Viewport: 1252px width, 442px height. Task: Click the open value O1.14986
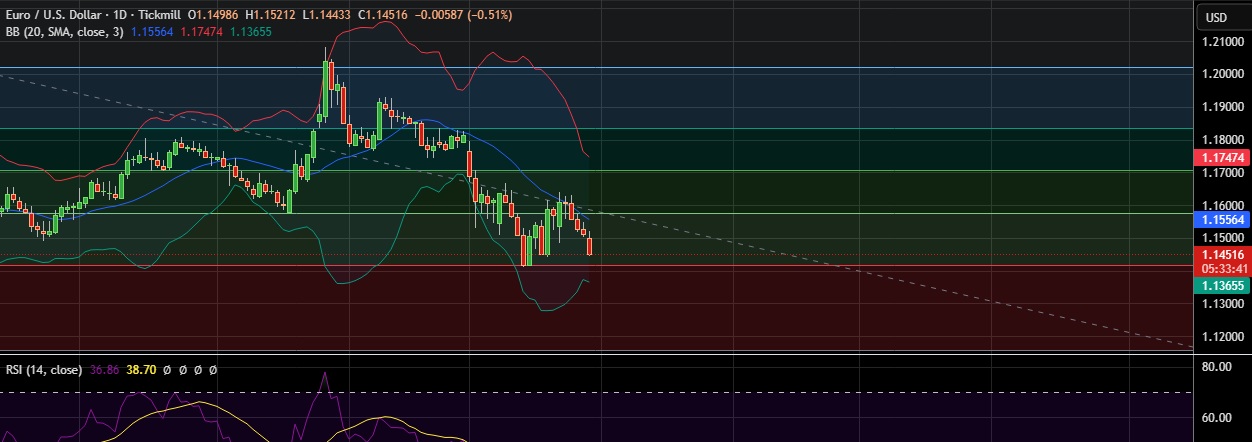tap(214, 15)
